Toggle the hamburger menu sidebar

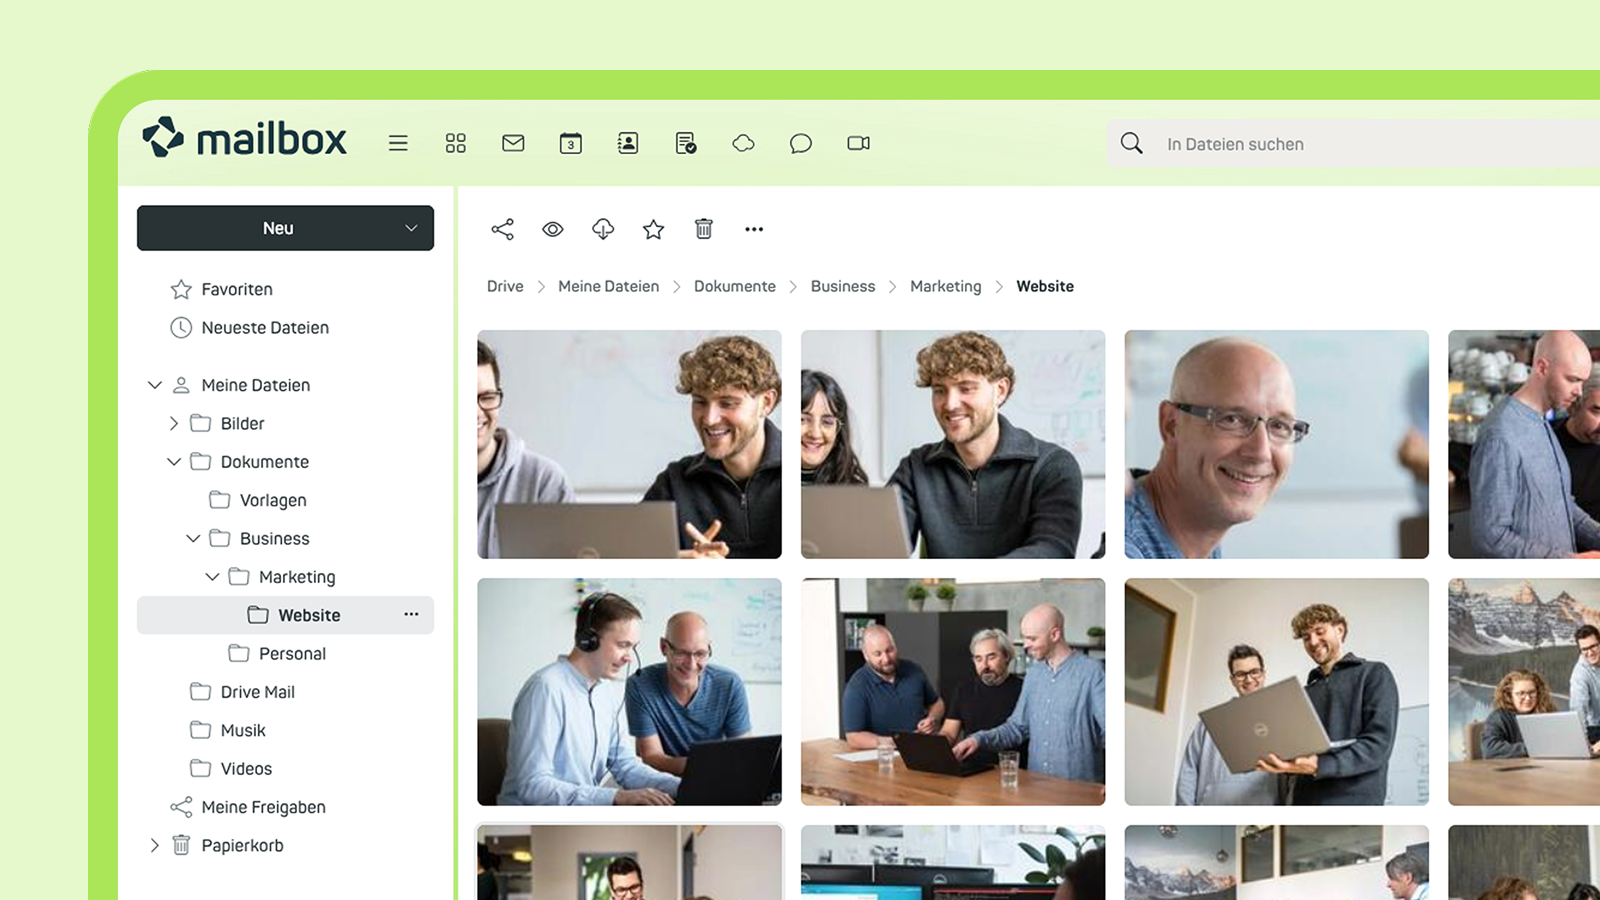tap(398, 143)
